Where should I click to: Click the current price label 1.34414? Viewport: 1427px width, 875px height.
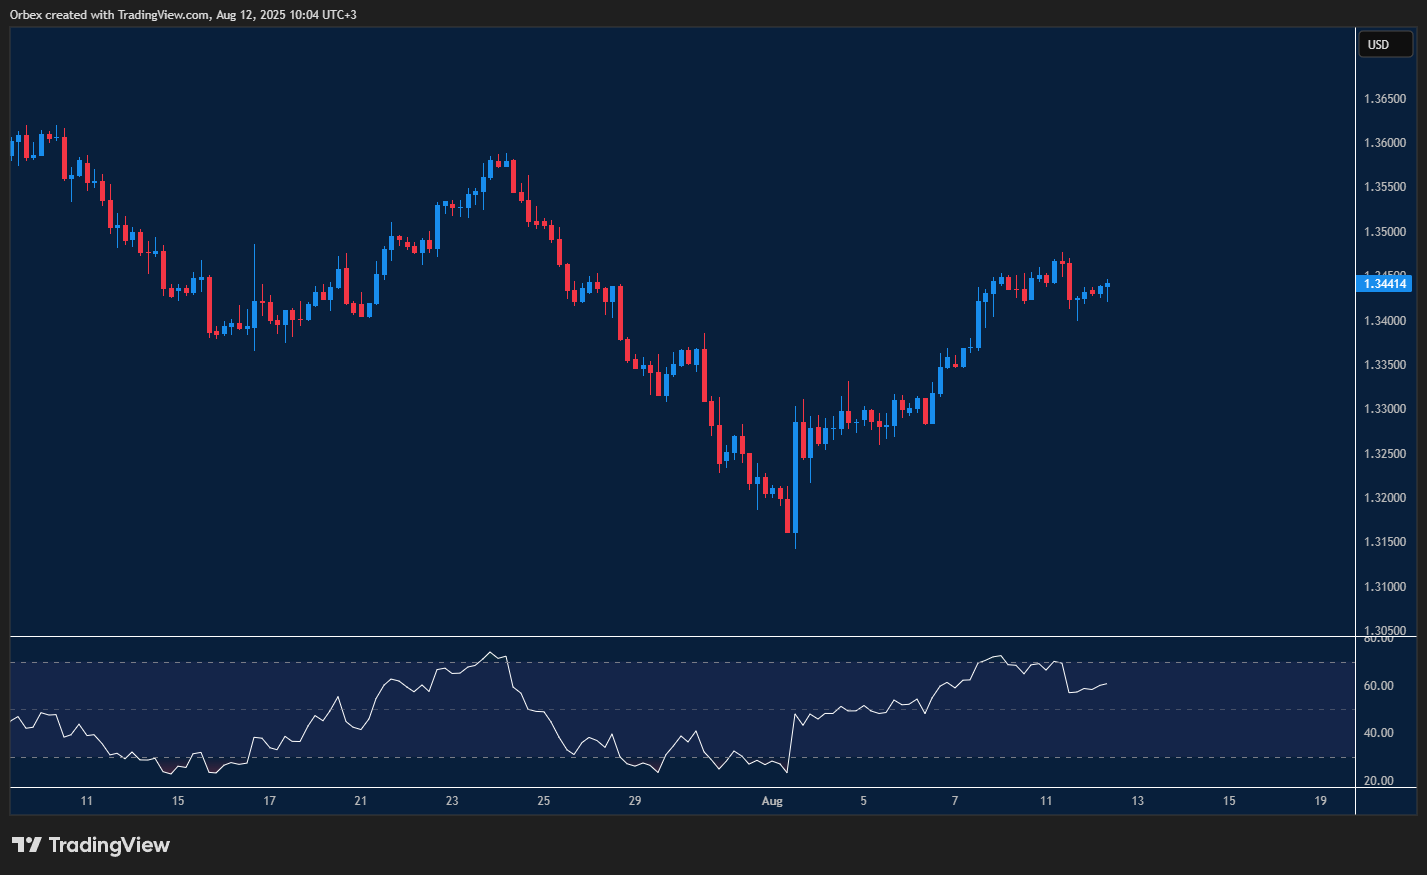1385,284
